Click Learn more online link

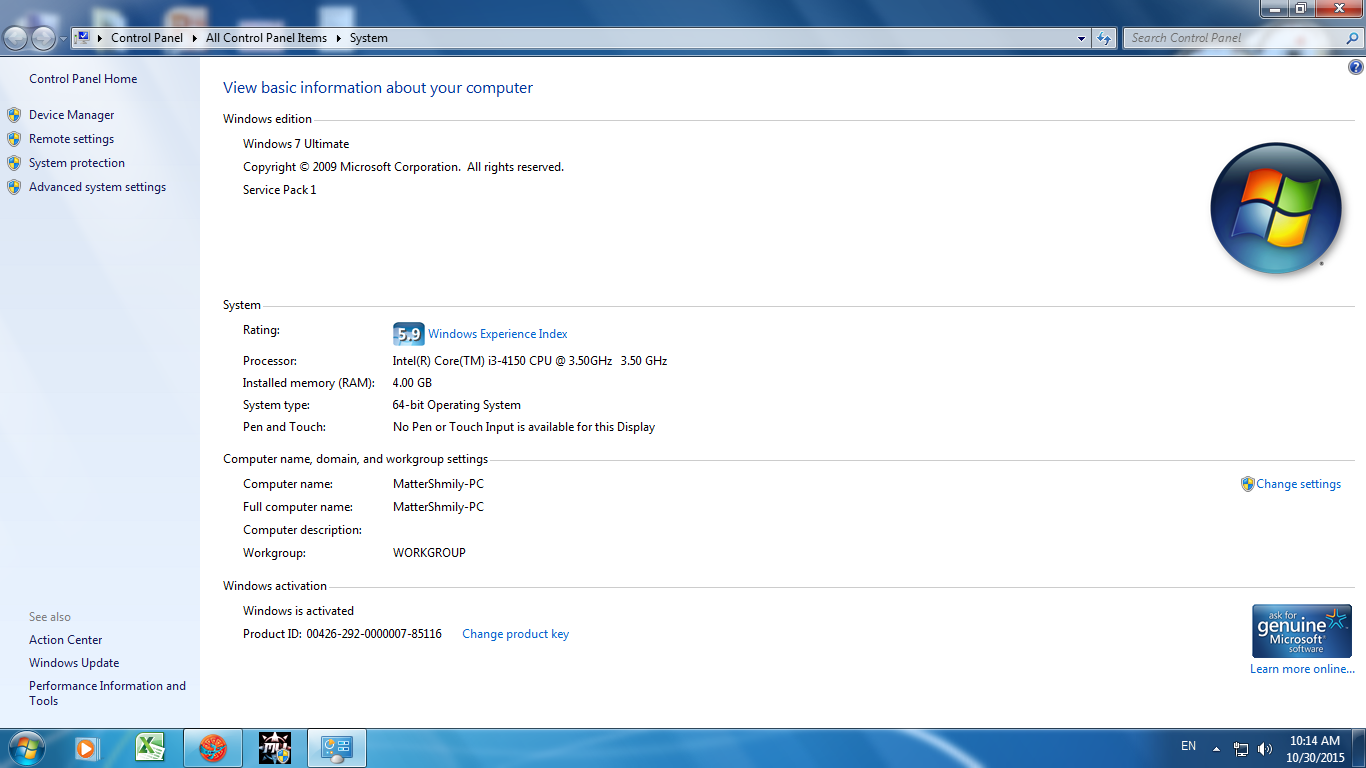pyautogui.click(x=1302, y=669)
